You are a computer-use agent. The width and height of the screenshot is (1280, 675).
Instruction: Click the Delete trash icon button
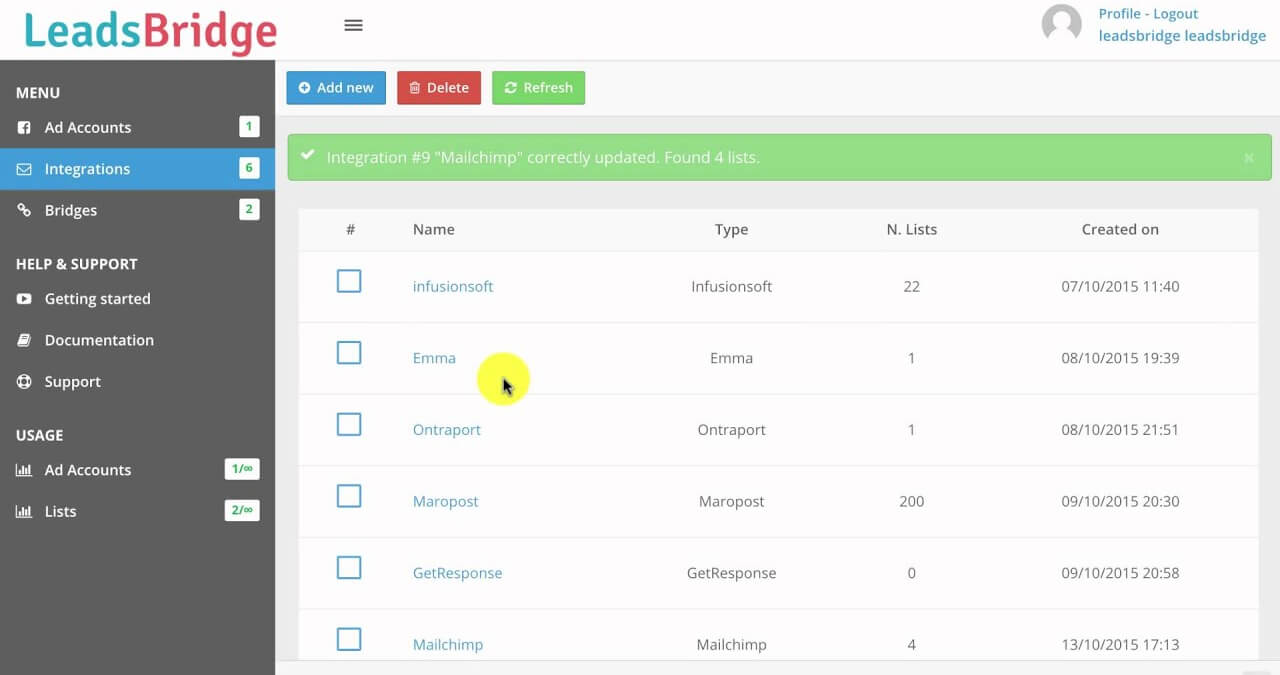click(417, 88)
